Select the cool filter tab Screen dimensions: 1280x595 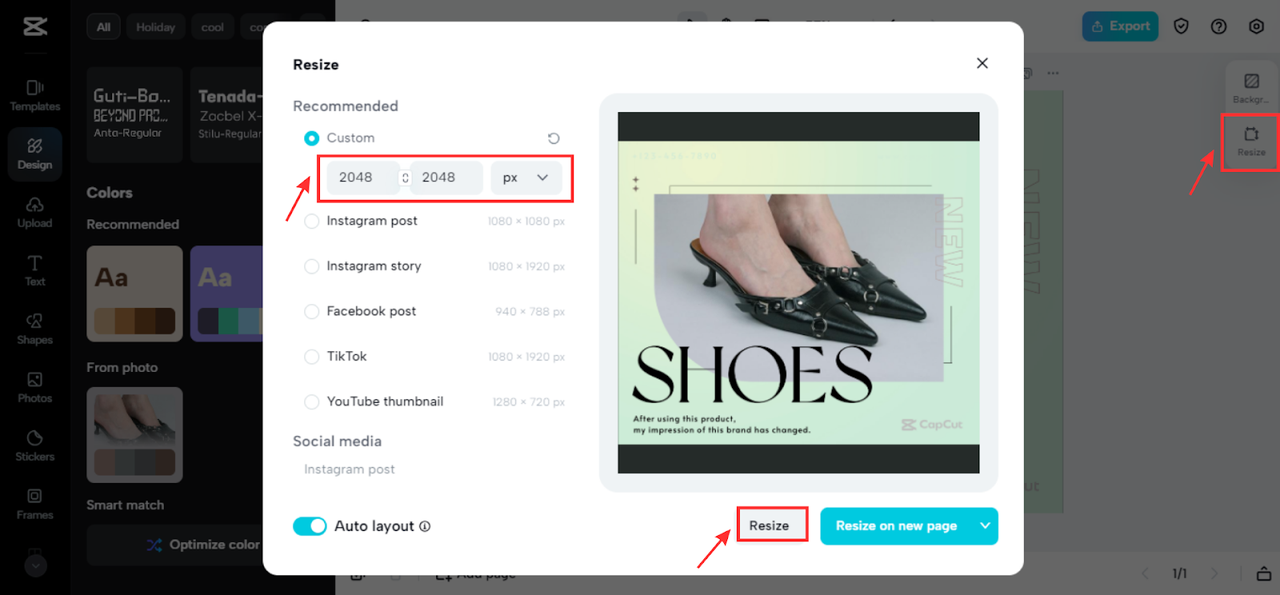click(213, 27)
